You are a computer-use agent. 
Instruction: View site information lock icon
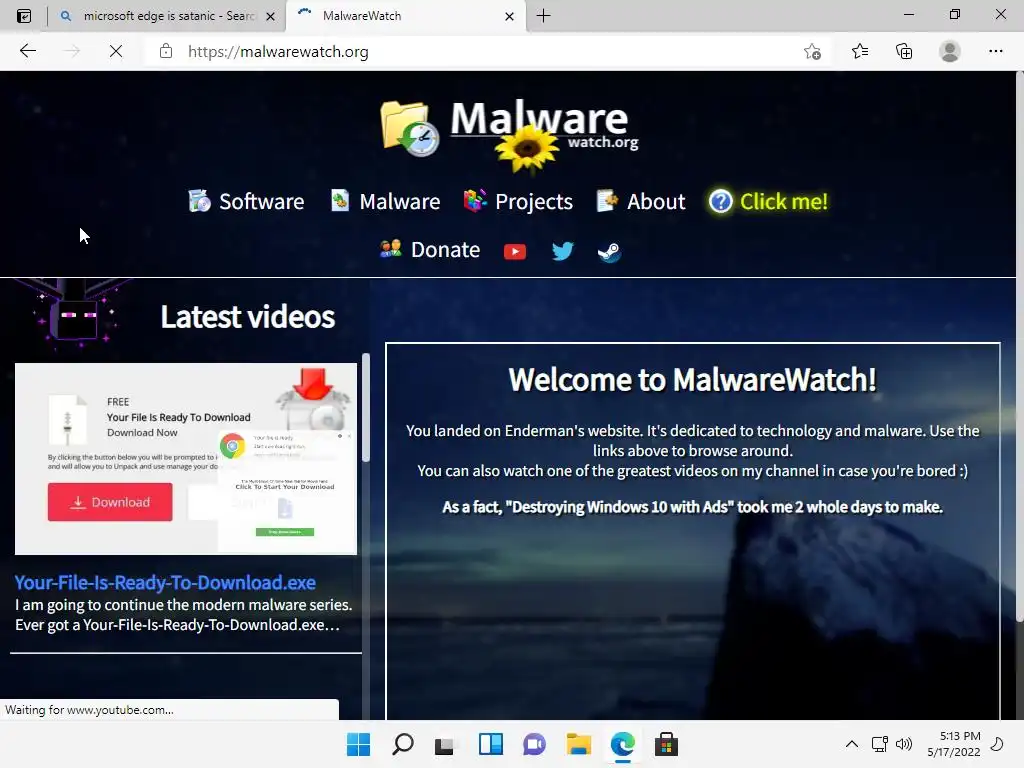tap(166, 51)
